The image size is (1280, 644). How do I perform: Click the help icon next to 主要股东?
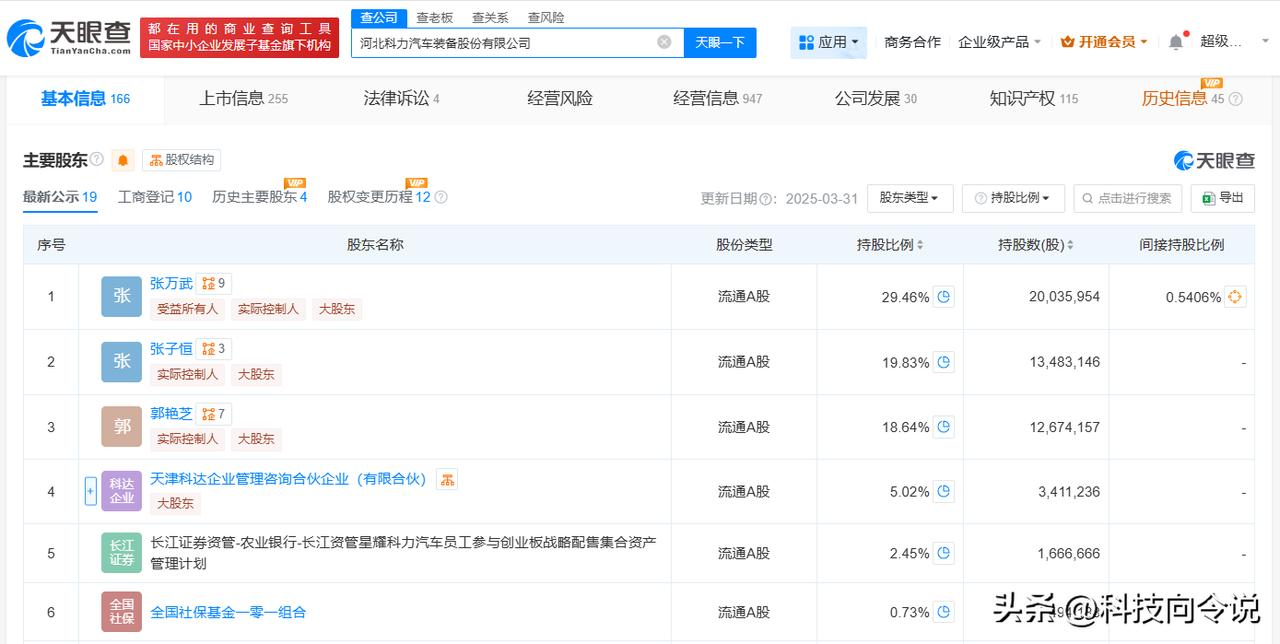point(97,159)
